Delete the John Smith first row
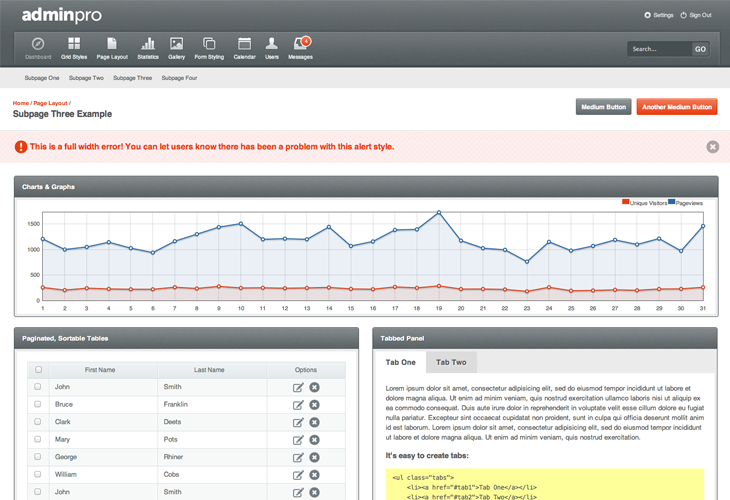 [315, 387]
